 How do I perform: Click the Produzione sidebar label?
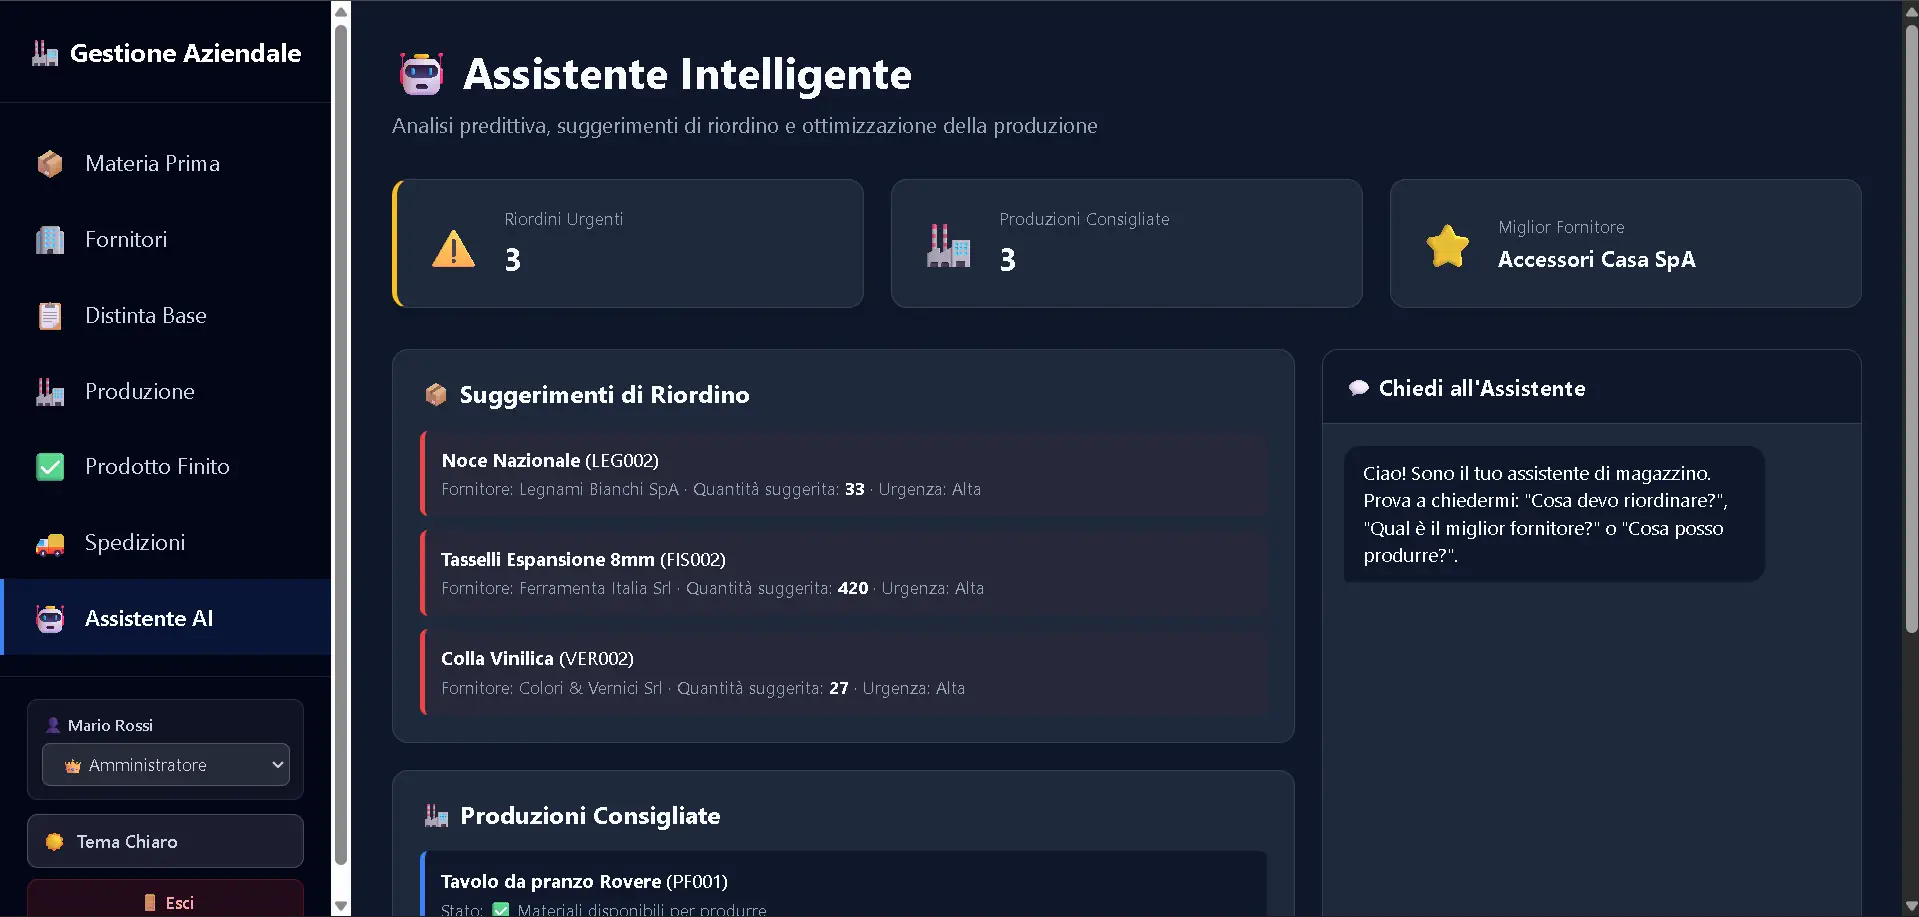pyautogui.click(x=140, y=391)
